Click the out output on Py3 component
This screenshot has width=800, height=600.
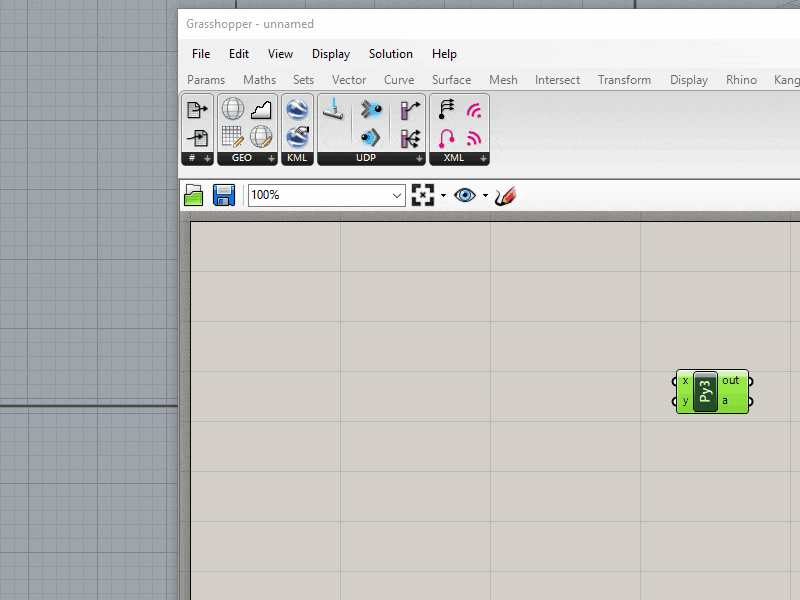(x=731, y=381)
